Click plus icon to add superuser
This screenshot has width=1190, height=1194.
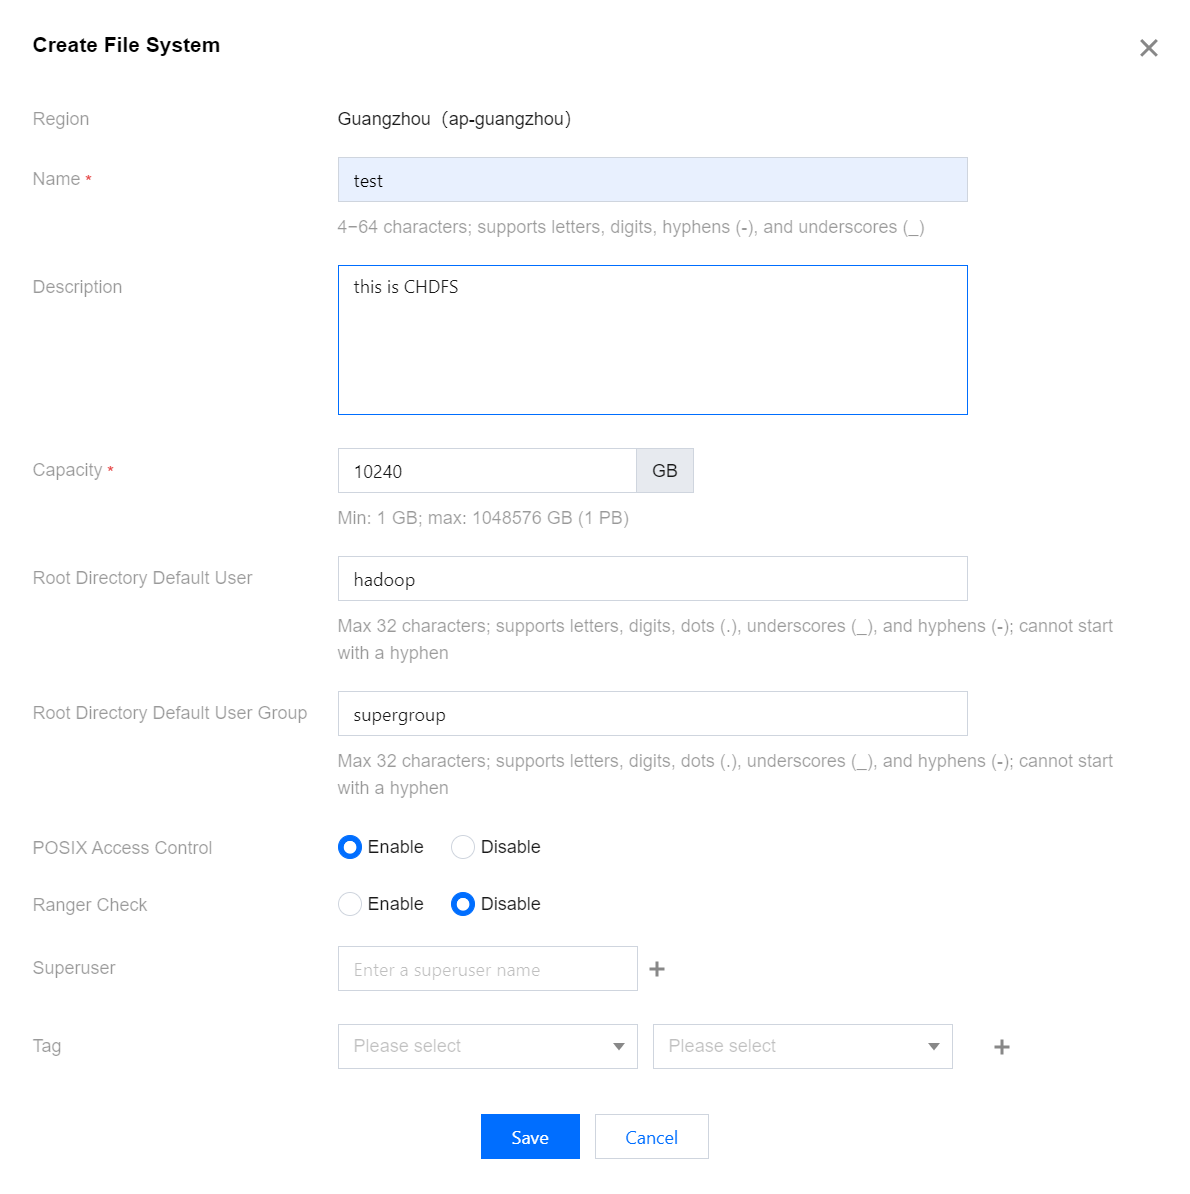coord(657,969)
